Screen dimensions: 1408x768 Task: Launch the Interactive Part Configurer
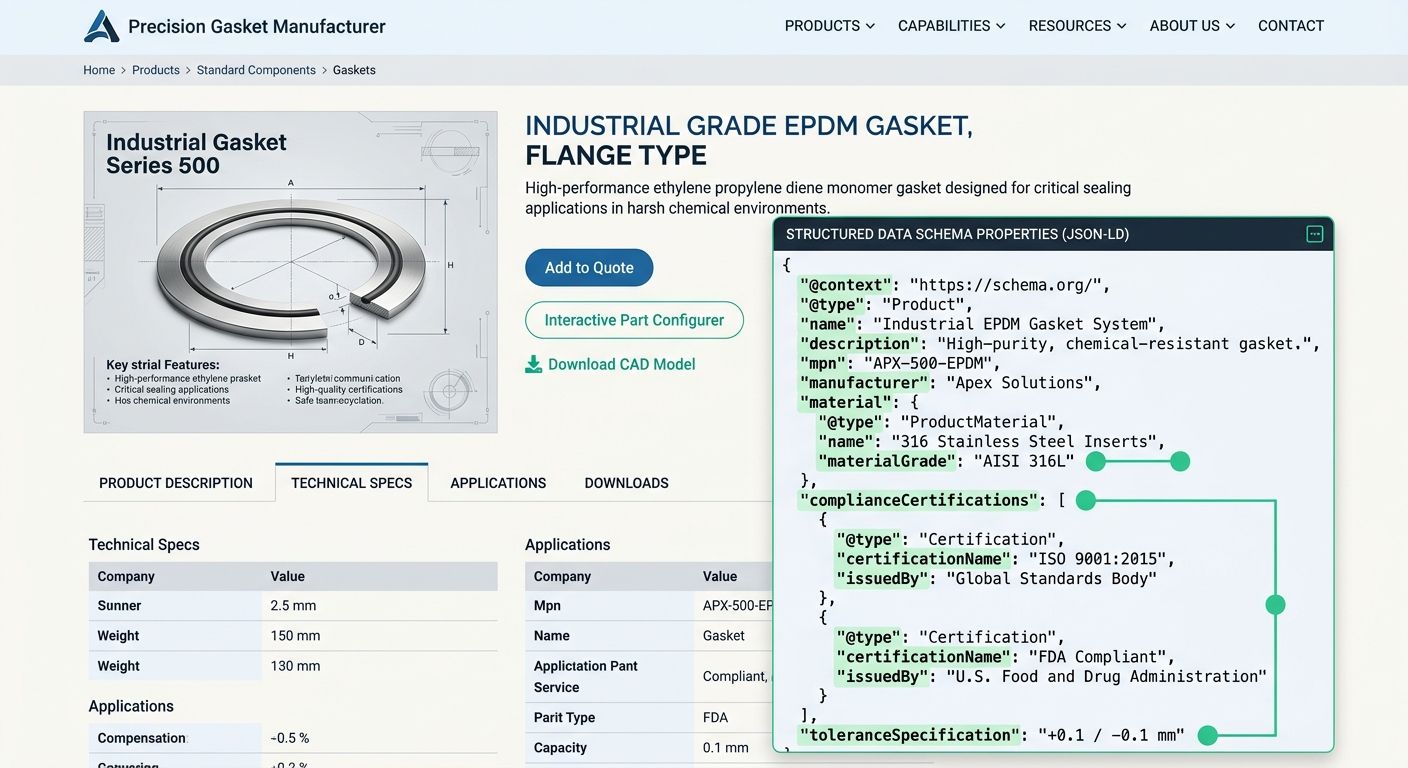(x=634, y=320)
